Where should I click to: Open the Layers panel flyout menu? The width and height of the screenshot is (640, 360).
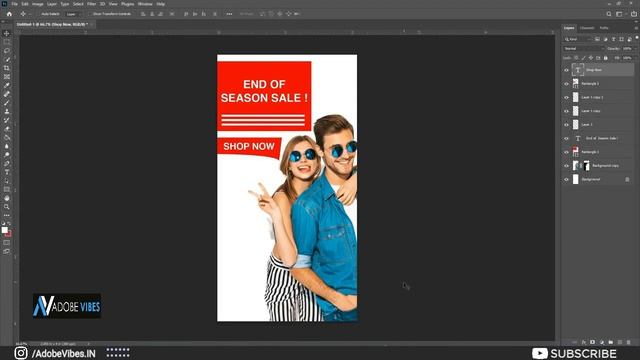[636, 28]
